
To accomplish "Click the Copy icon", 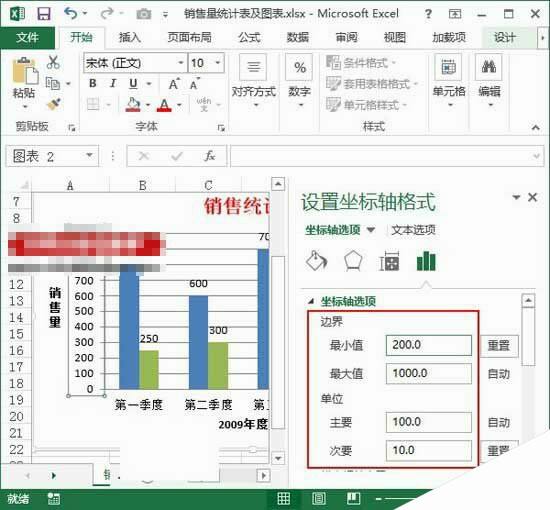I will [53, 83].
